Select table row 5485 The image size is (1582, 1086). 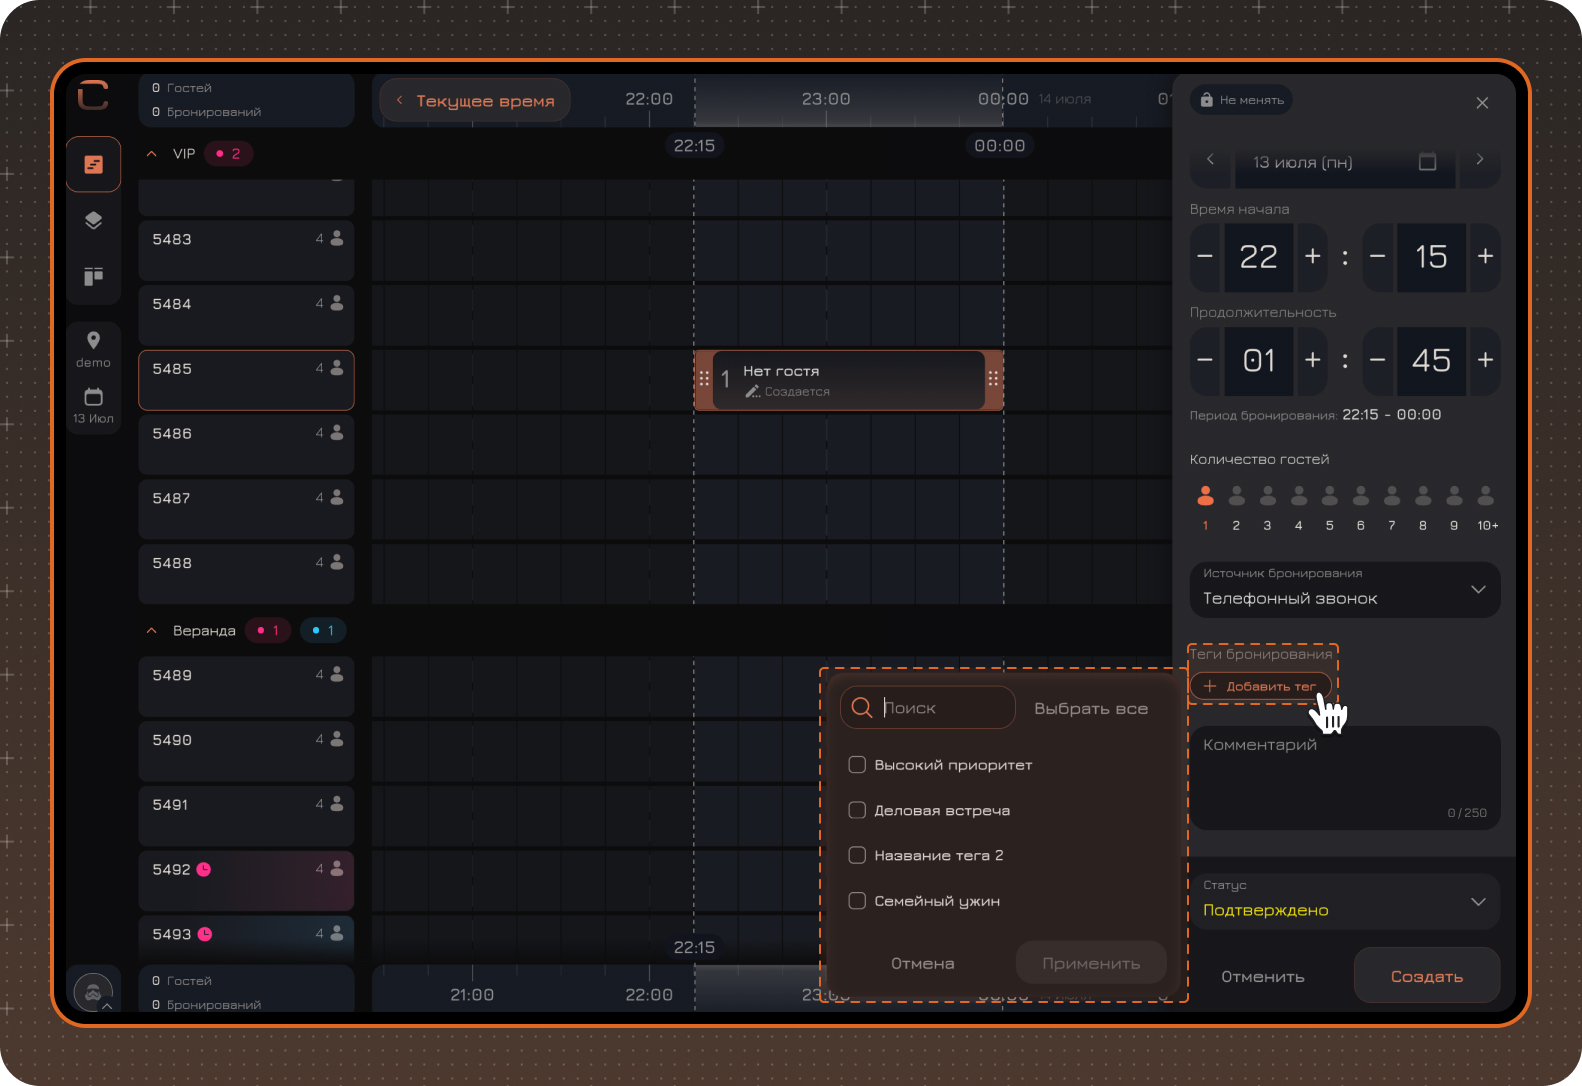click(x=246, y=380)
